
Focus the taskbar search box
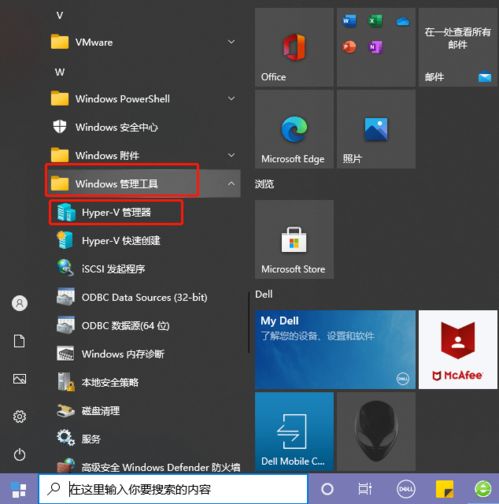click(x=173, y=489)
